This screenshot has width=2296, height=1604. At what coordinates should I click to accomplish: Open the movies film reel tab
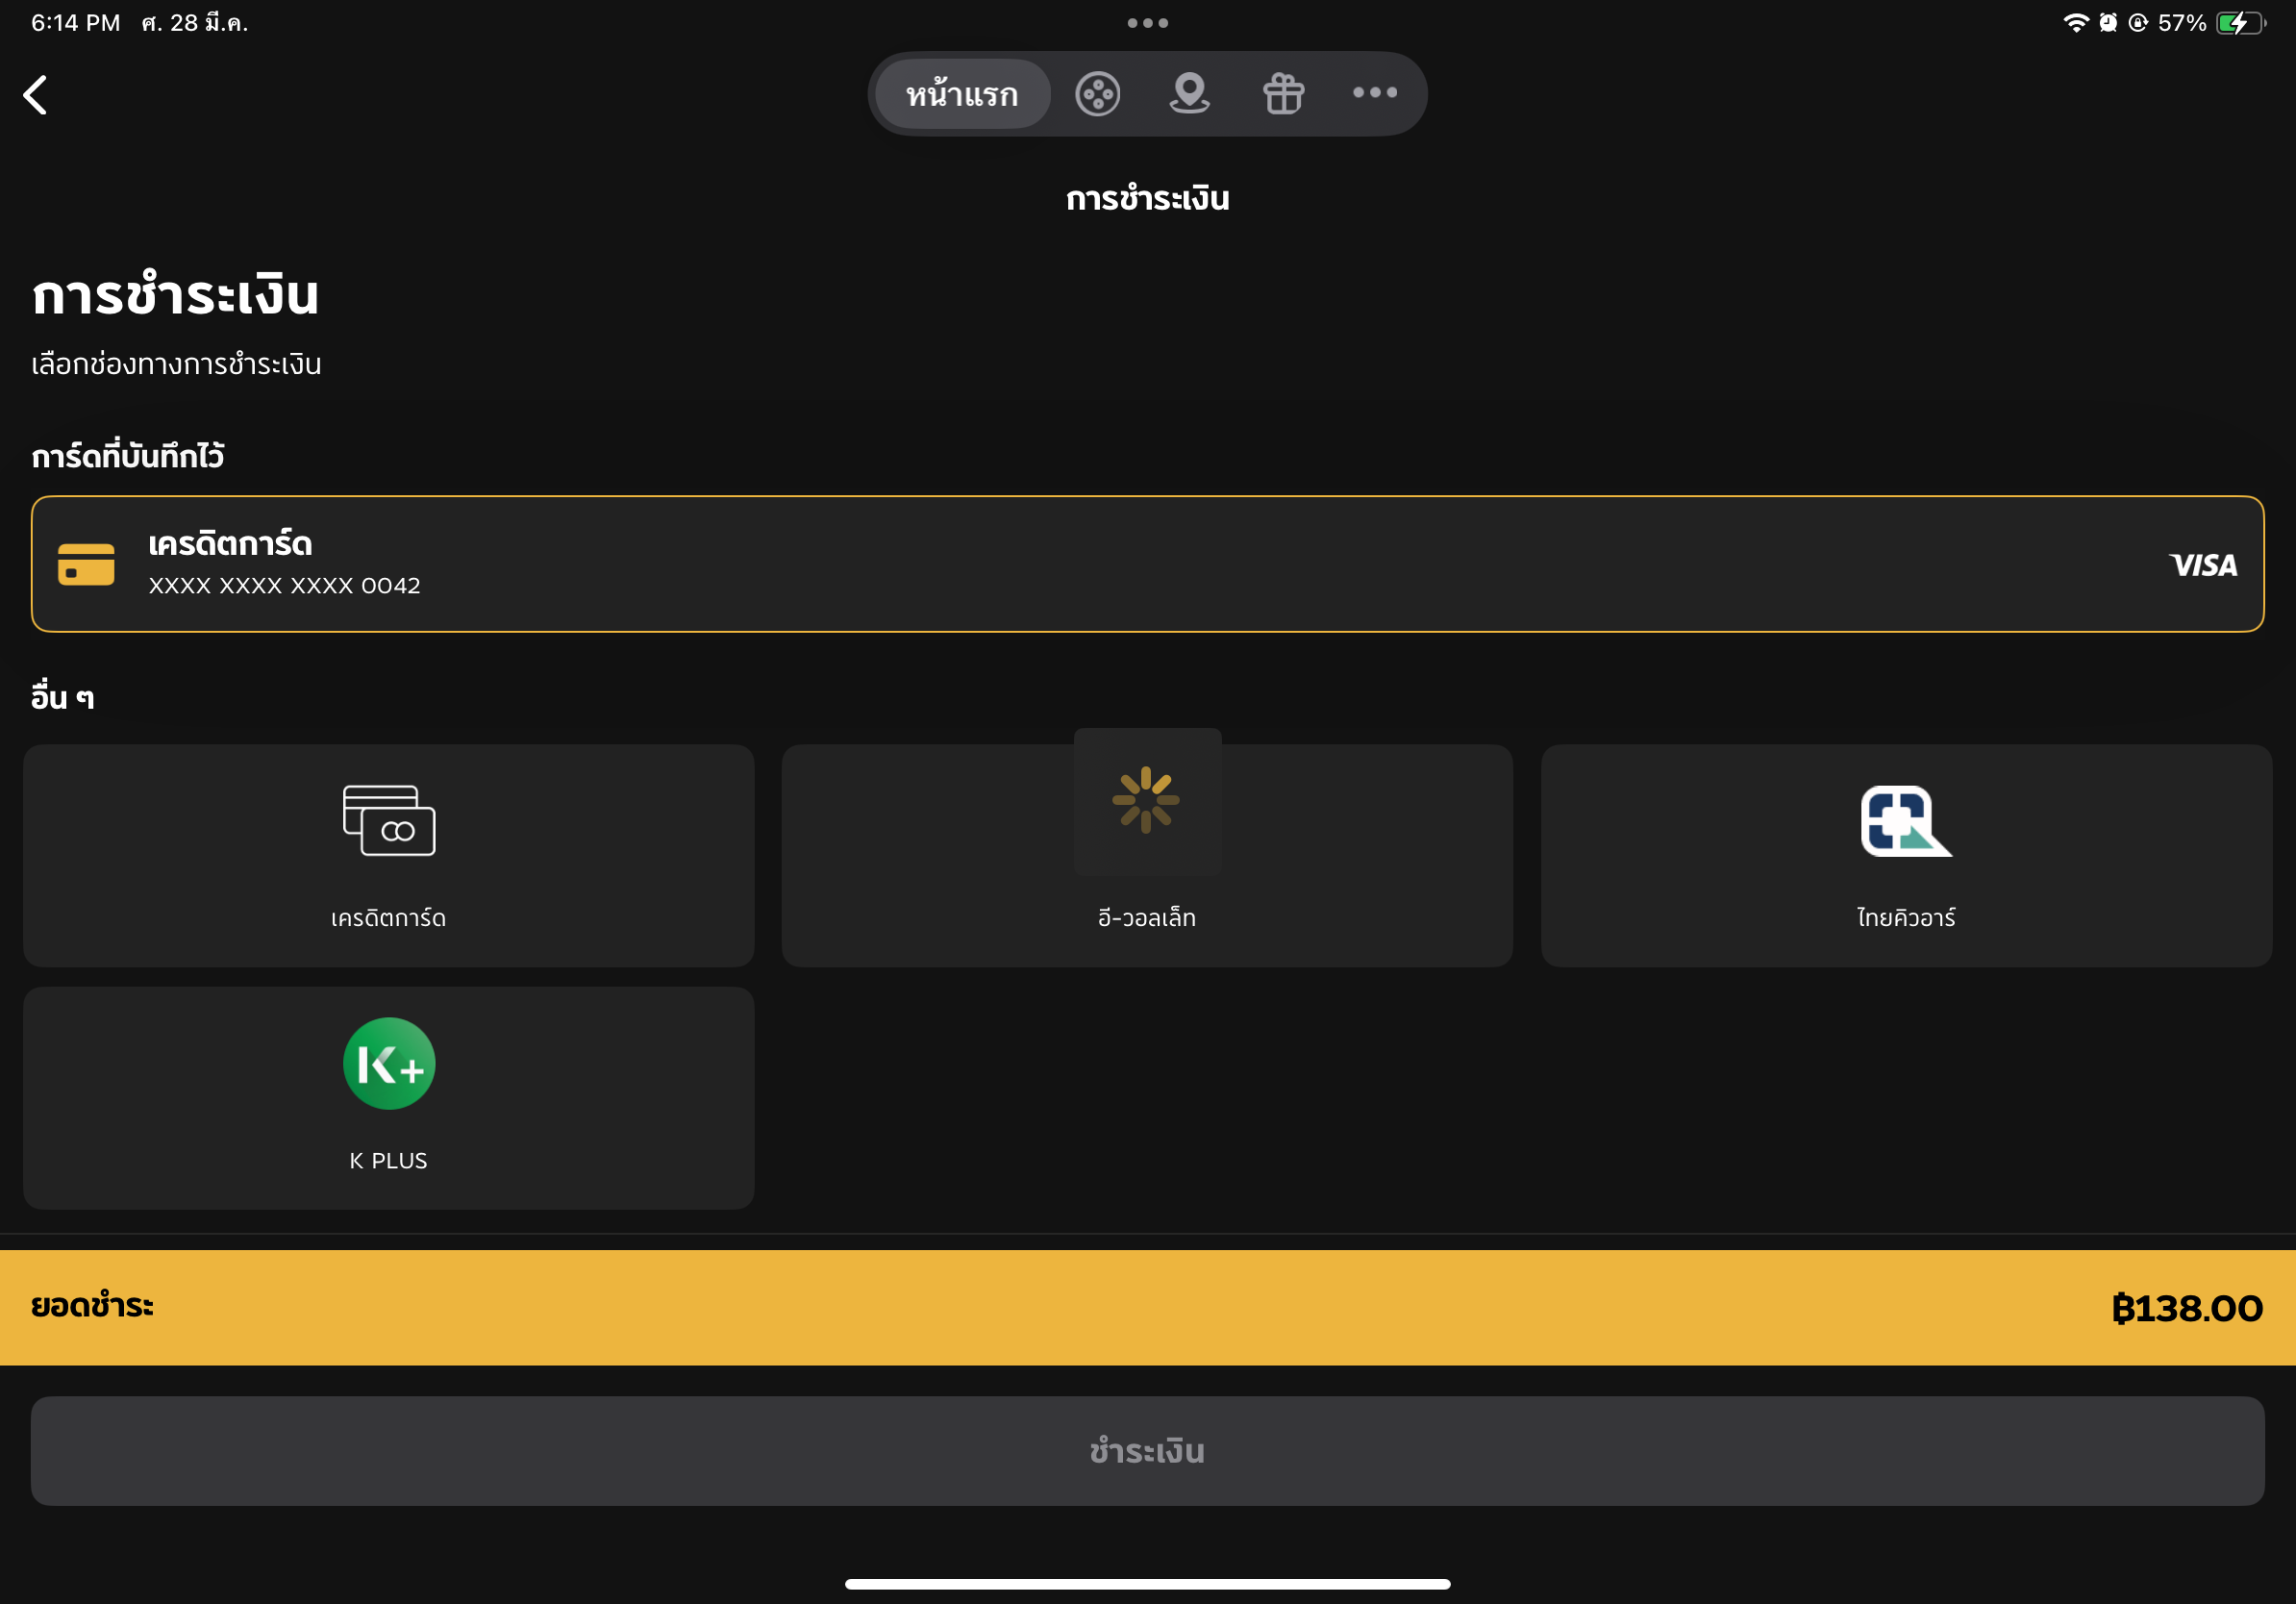1097,94
